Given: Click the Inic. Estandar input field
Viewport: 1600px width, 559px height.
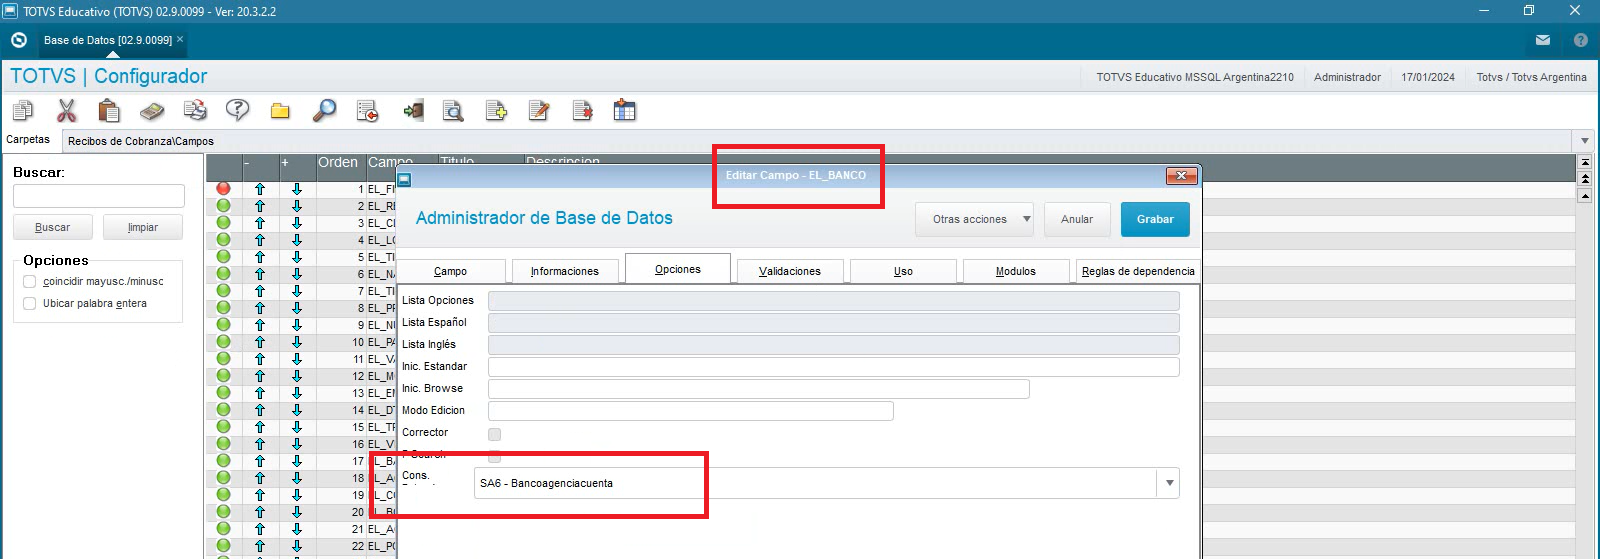Looking at the screenshot, I should 834,367.
